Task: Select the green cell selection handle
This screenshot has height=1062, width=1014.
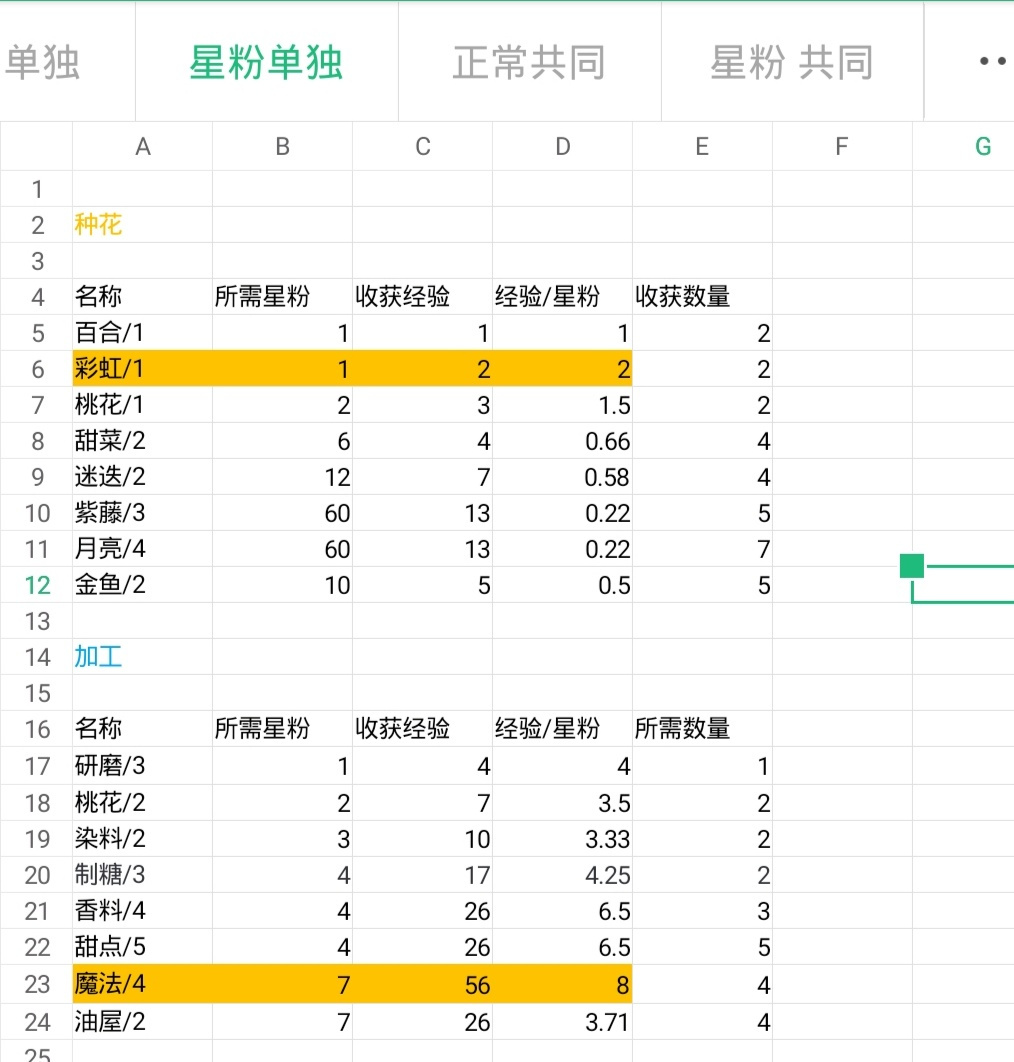Action: (912, 566)
